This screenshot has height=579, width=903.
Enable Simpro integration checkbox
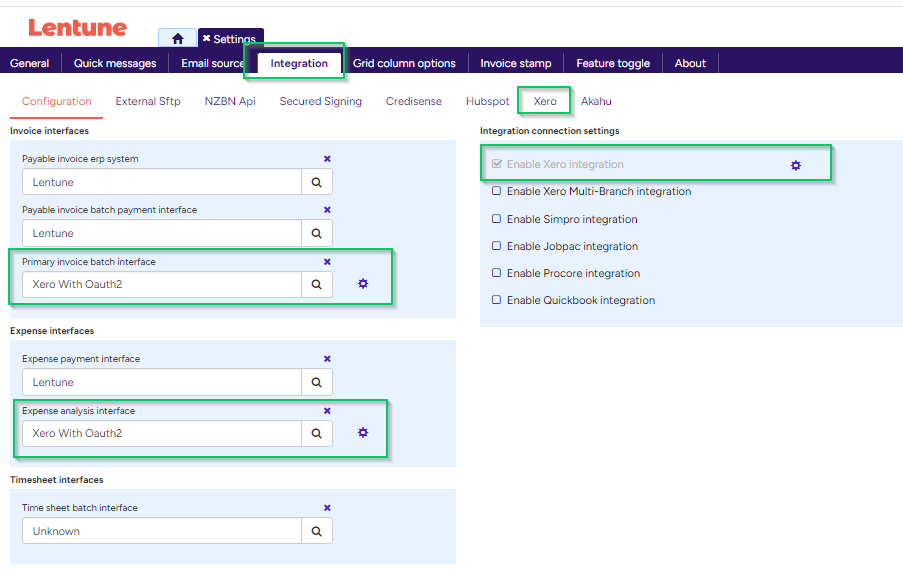[496, 219]
